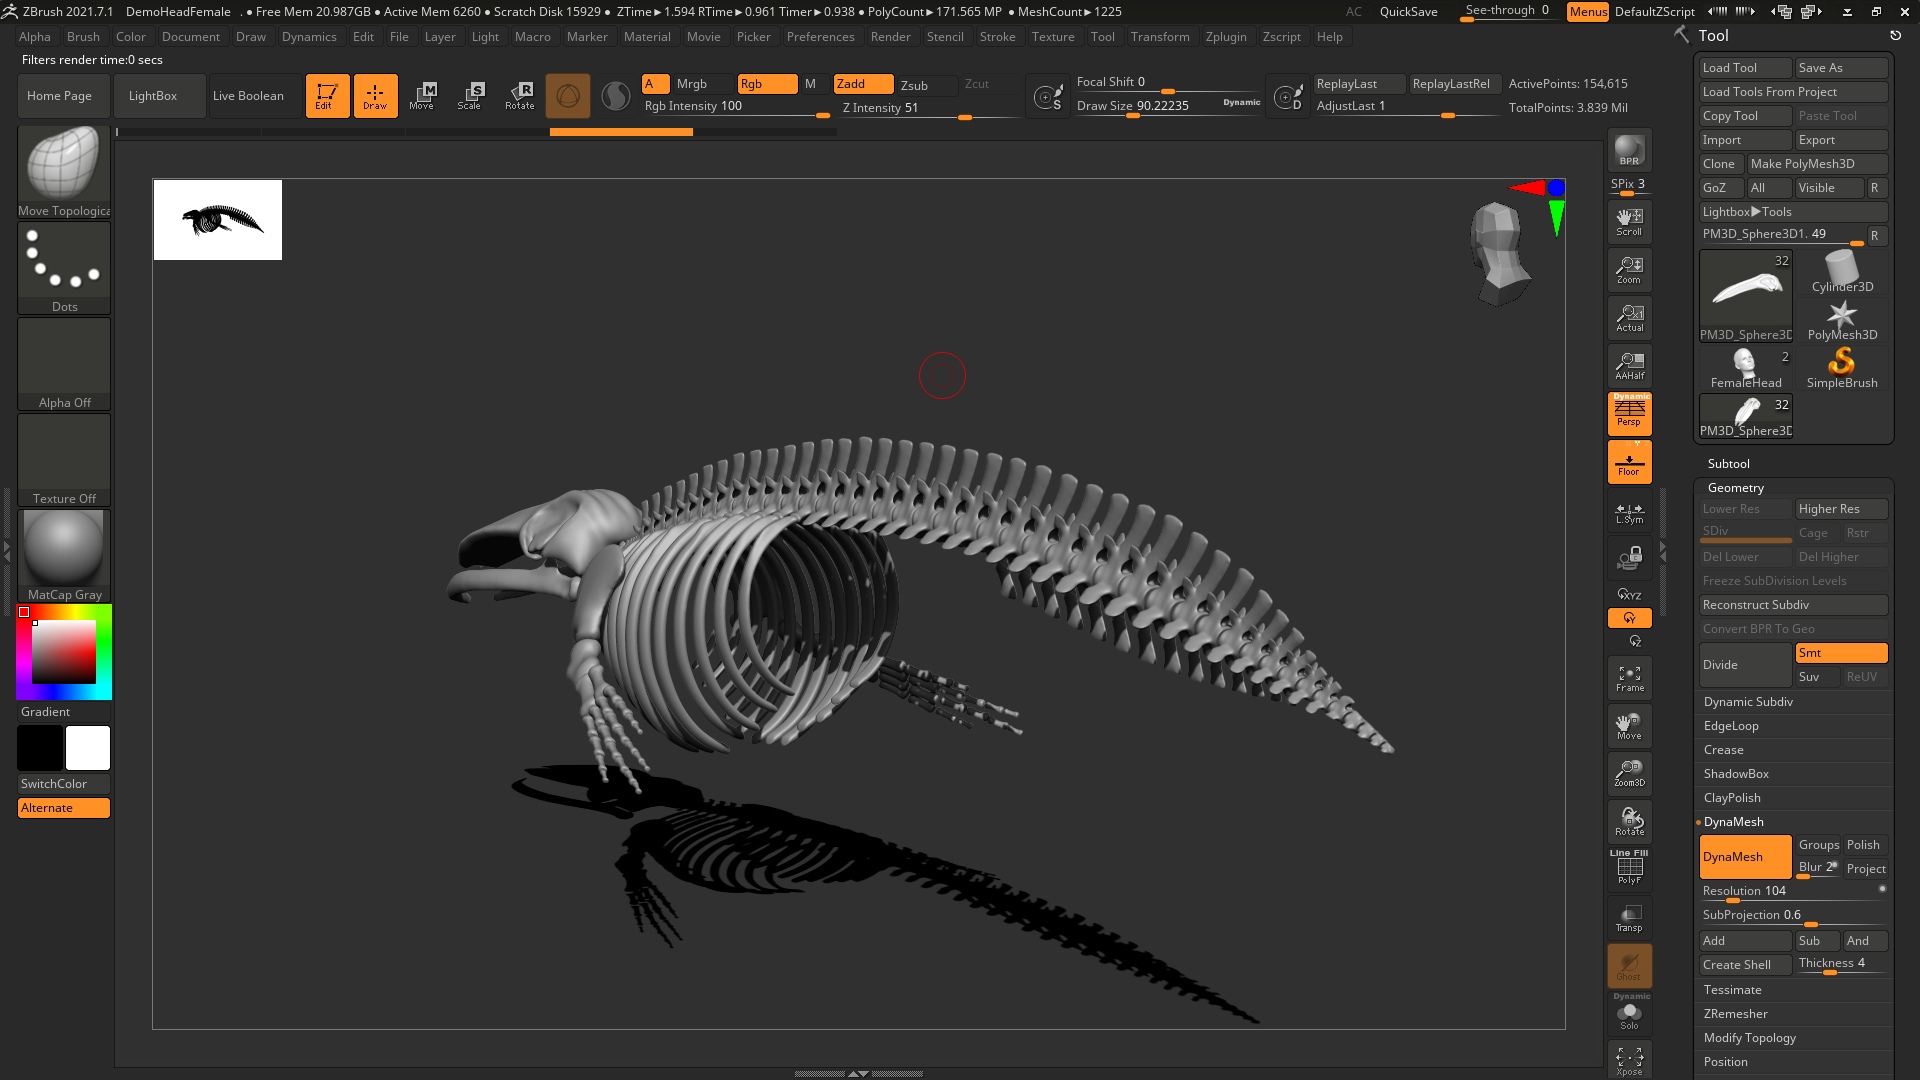
Task: Open the MatCap Gray material picker
Action: coord(64,555)
